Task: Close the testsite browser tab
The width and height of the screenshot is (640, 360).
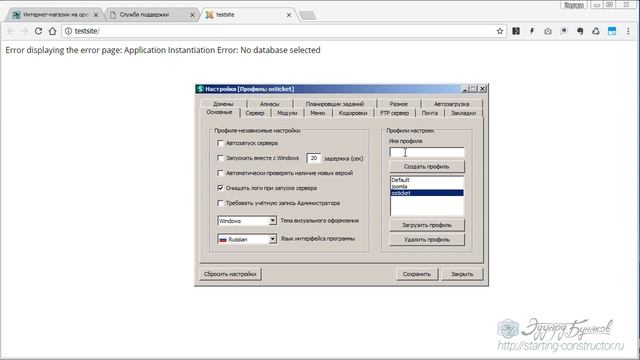Action: (289, 15)
